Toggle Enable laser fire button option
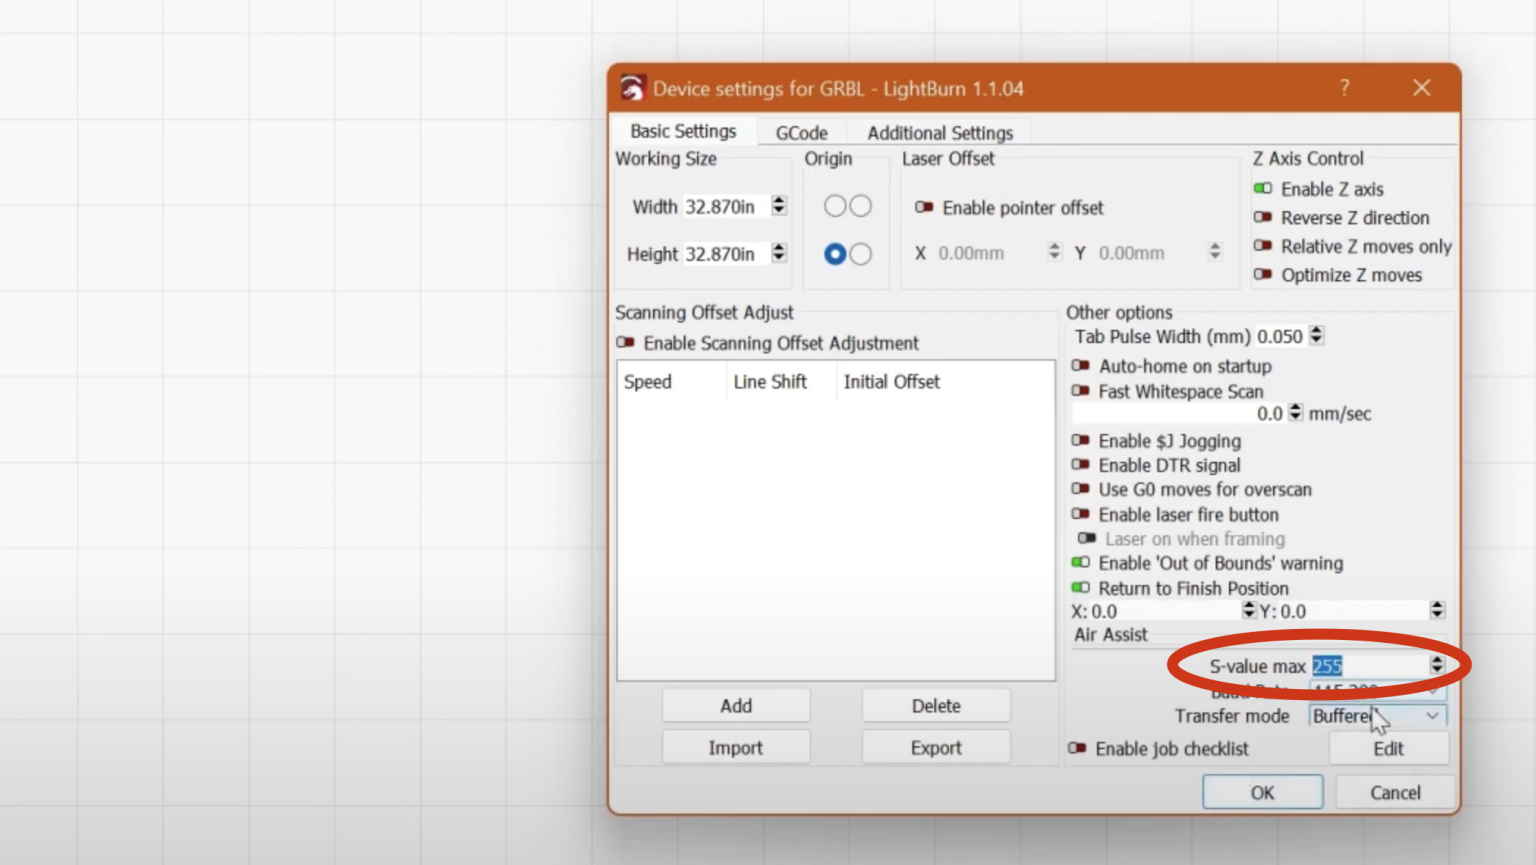This screenshot has height=865, width=1536. (x=1081, y=514)
